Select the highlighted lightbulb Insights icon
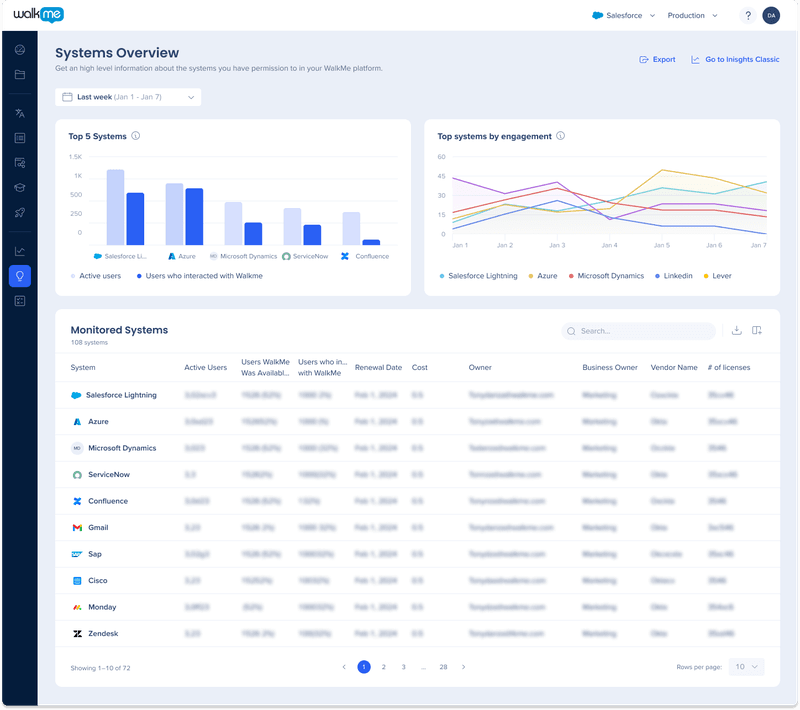The image size is (800, 710). [x=20, y=276]
